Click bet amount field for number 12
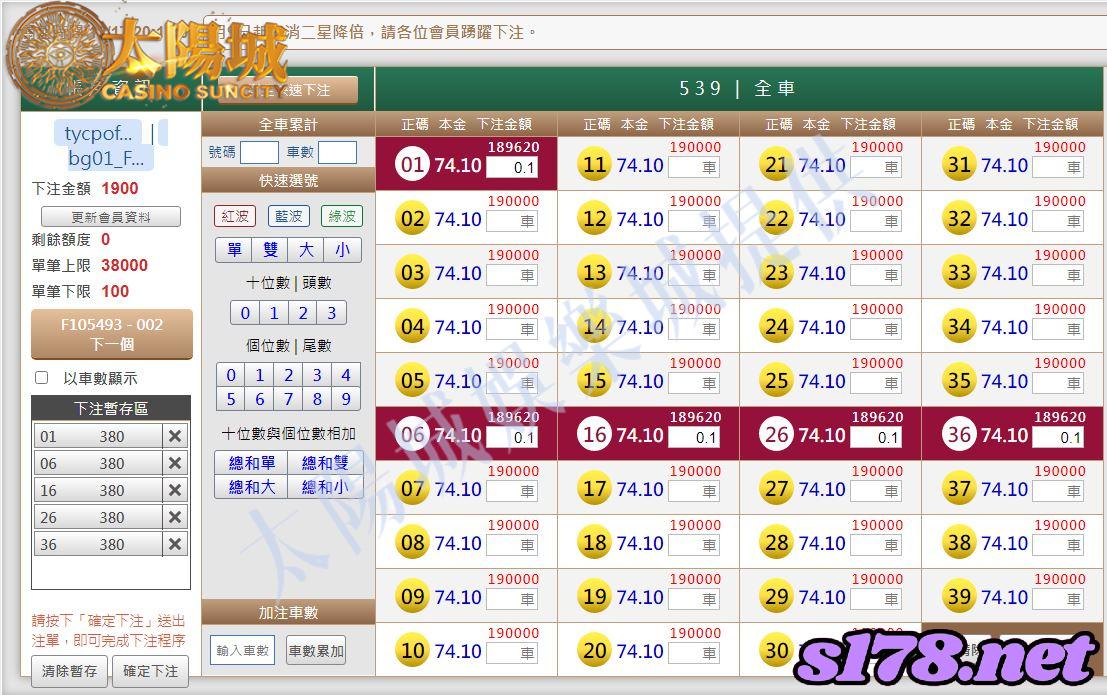Viewport: 1107px width, 695px height. [694, 221]
